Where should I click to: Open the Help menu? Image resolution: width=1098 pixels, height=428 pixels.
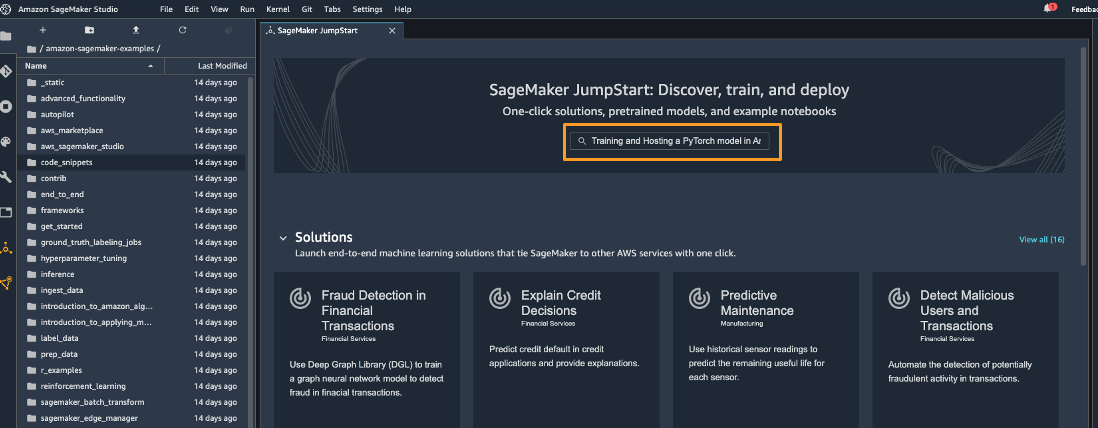point(403,9)
